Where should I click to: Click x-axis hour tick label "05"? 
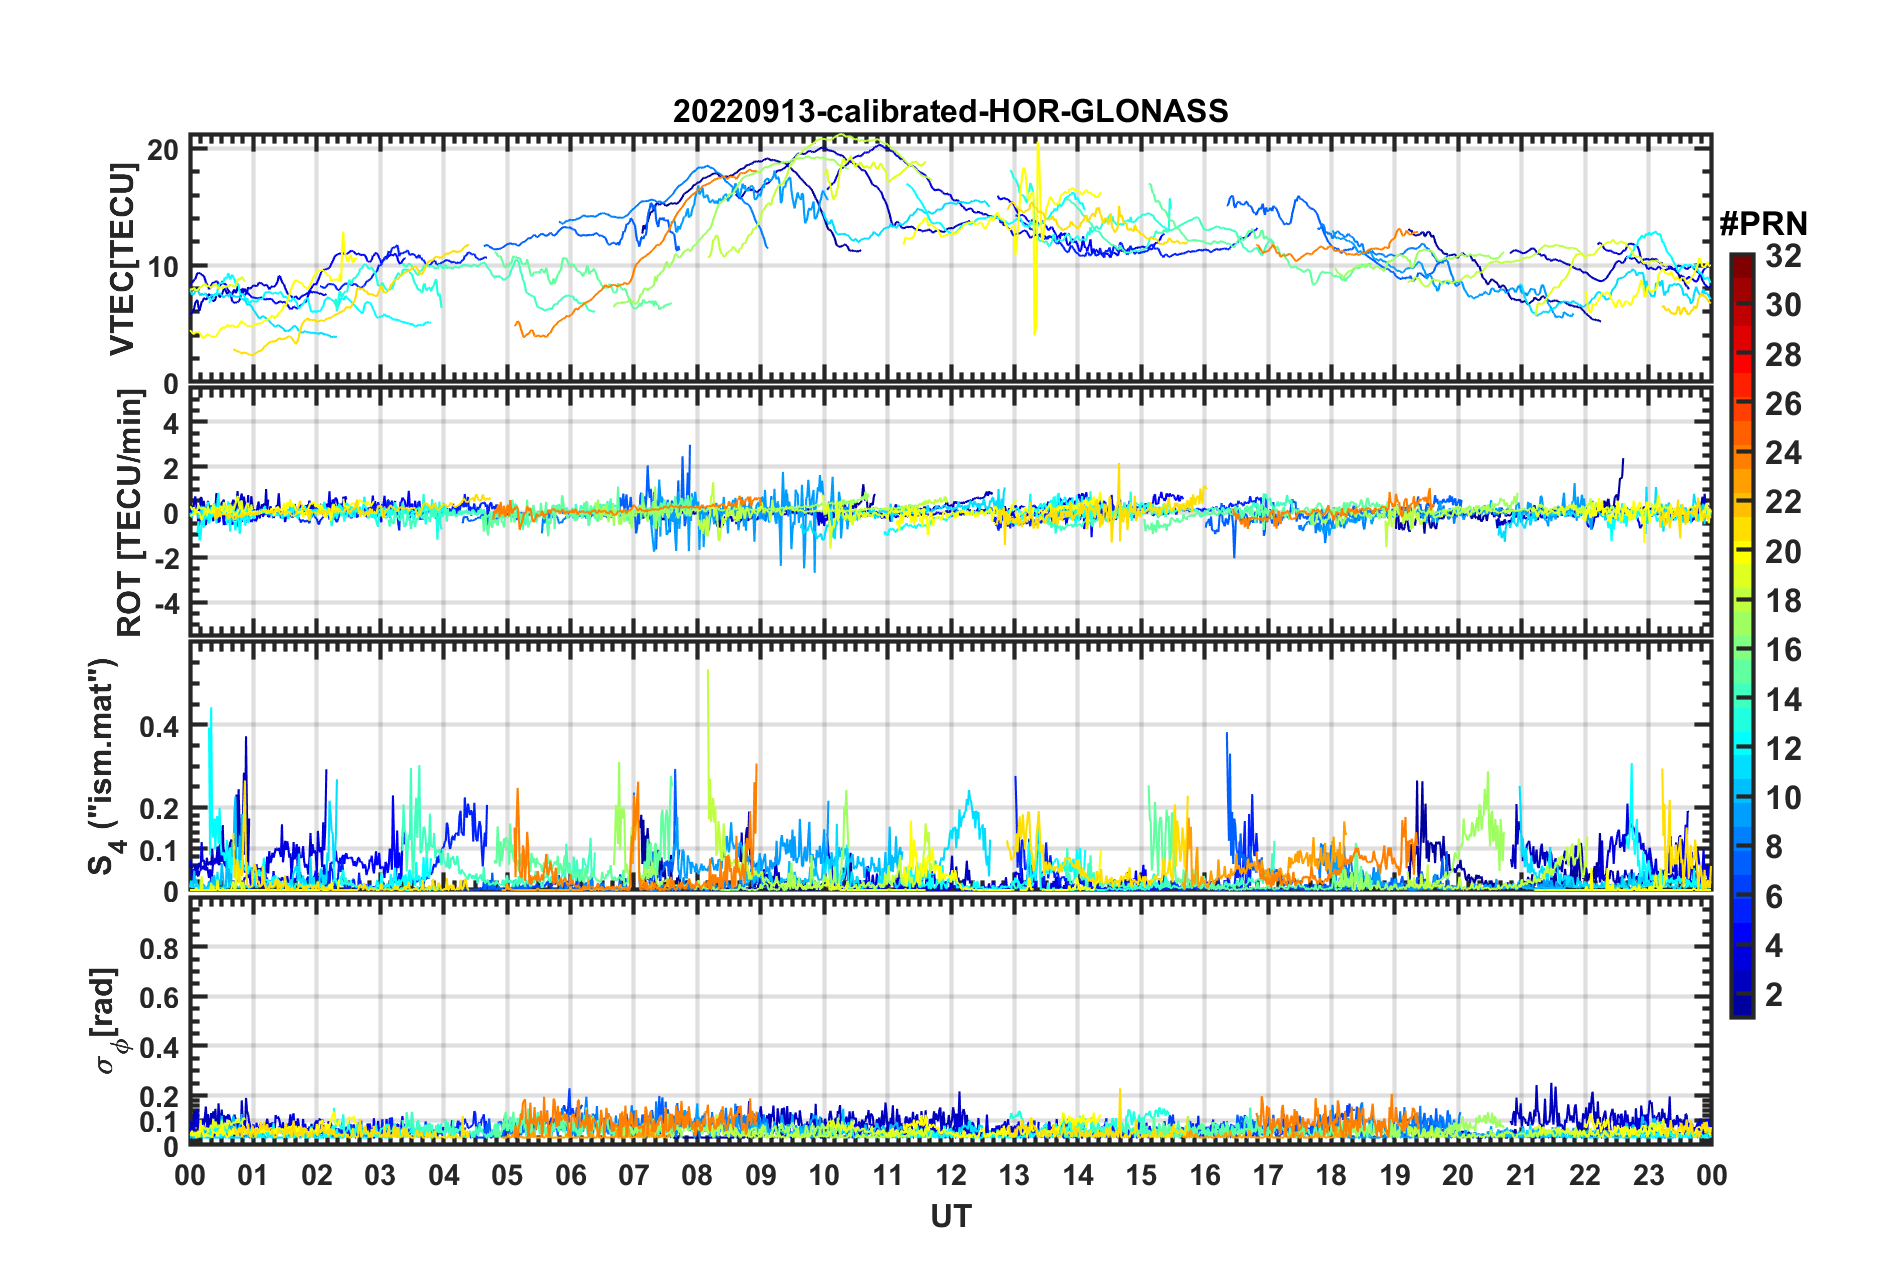click(x=507, y=1175)
